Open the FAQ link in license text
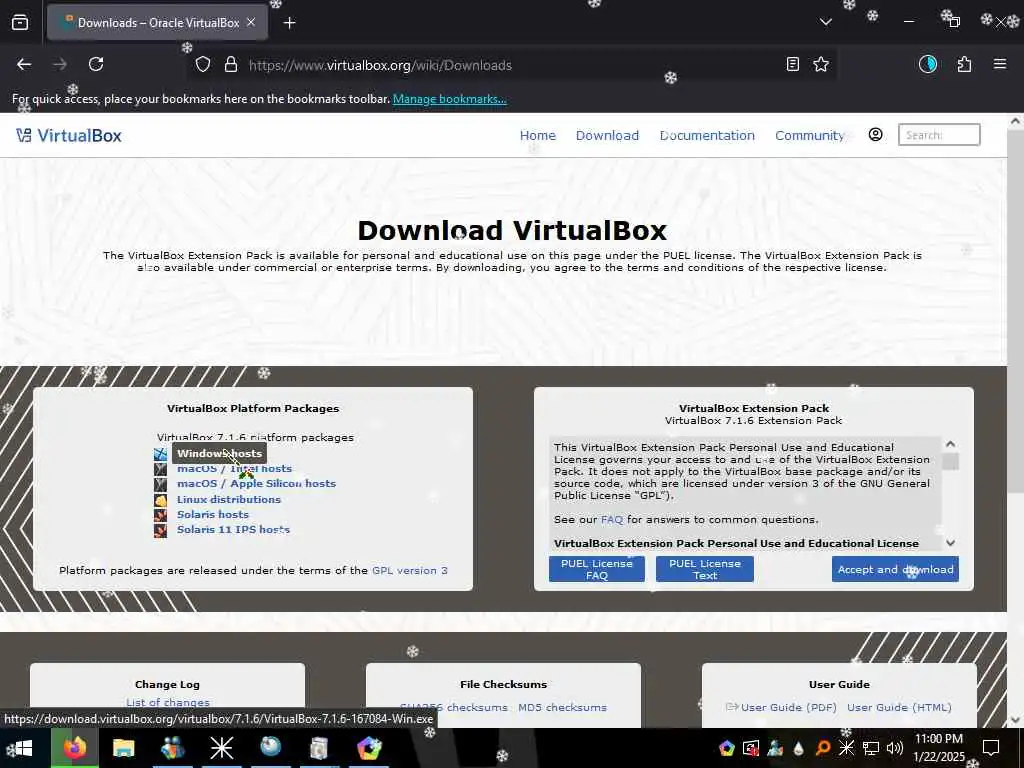Viewport: 1024px width, 768px height. [x=612, y=519]
